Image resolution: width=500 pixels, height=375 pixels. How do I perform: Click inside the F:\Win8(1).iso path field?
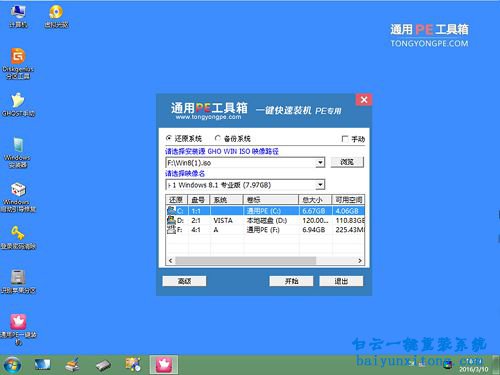click(x=241, y=163)
